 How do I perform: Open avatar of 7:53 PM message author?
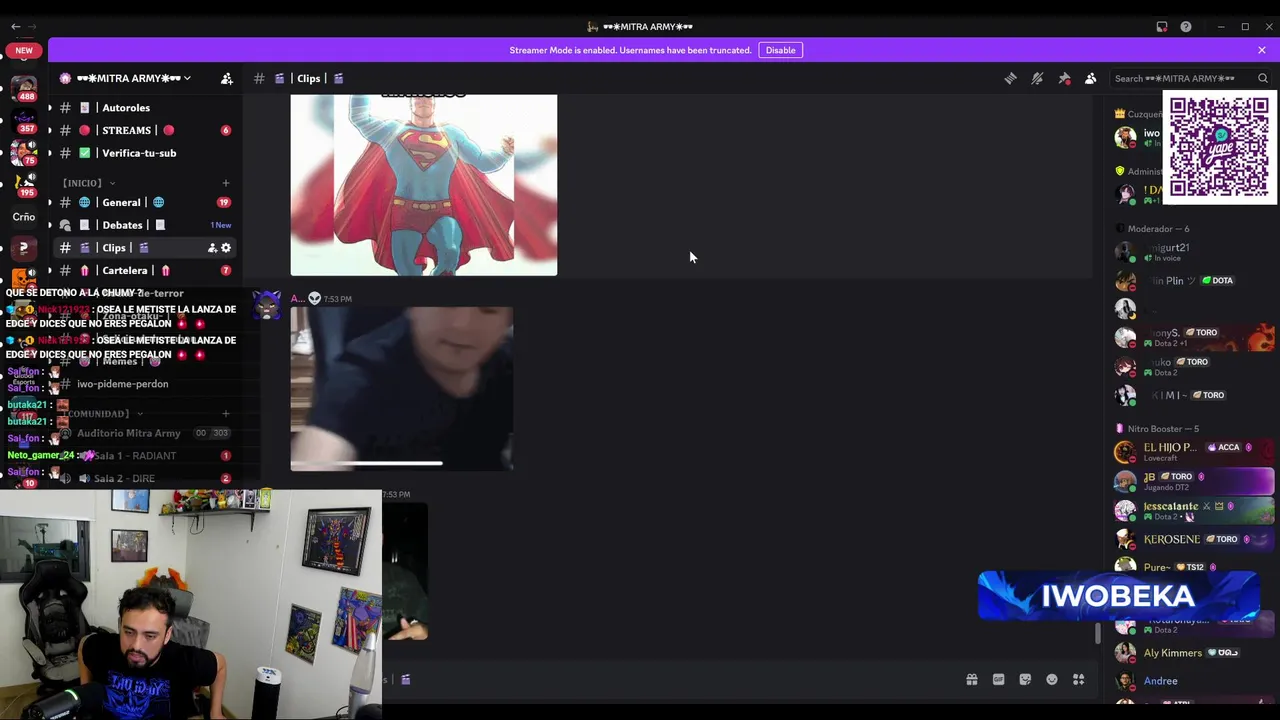pos(267,306)
